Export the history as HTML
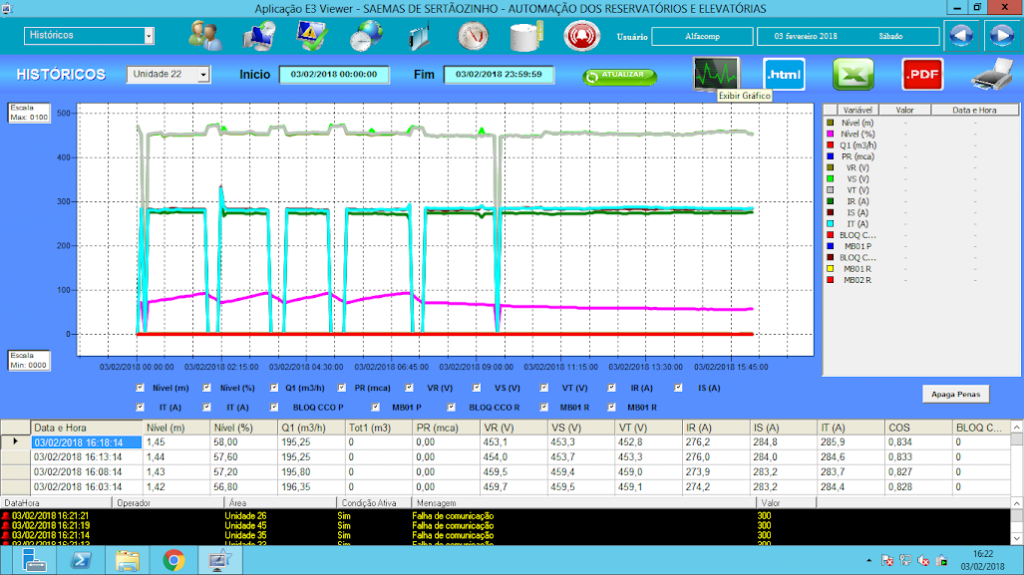The height and width of the screenshot is (575, 1024). tap(784, 74)
